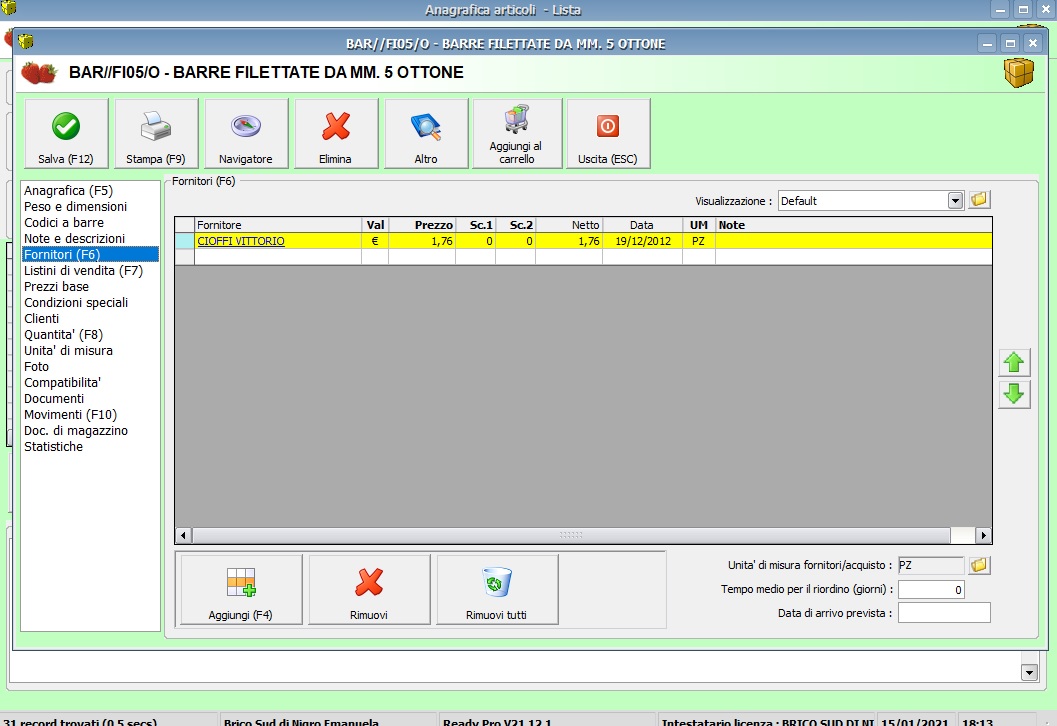Click the Fornitore column header
1057x726 pixels.
(x=278, y=225)
